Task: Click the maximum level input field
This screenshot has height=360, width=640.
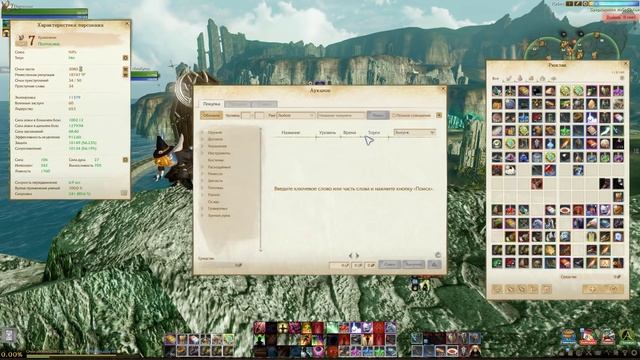Action: 260,116
